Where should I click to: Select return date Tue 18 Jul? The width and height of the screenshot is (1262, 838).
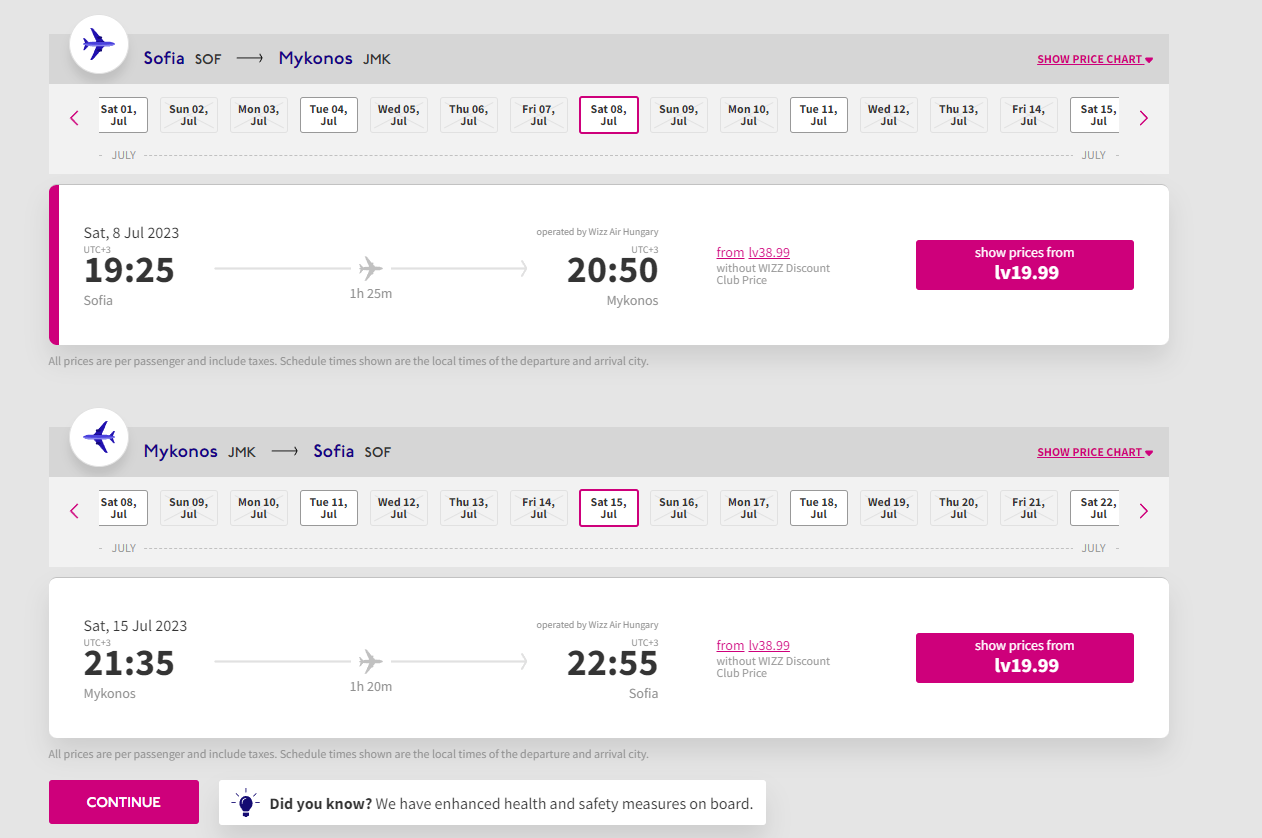coord(819,508)
